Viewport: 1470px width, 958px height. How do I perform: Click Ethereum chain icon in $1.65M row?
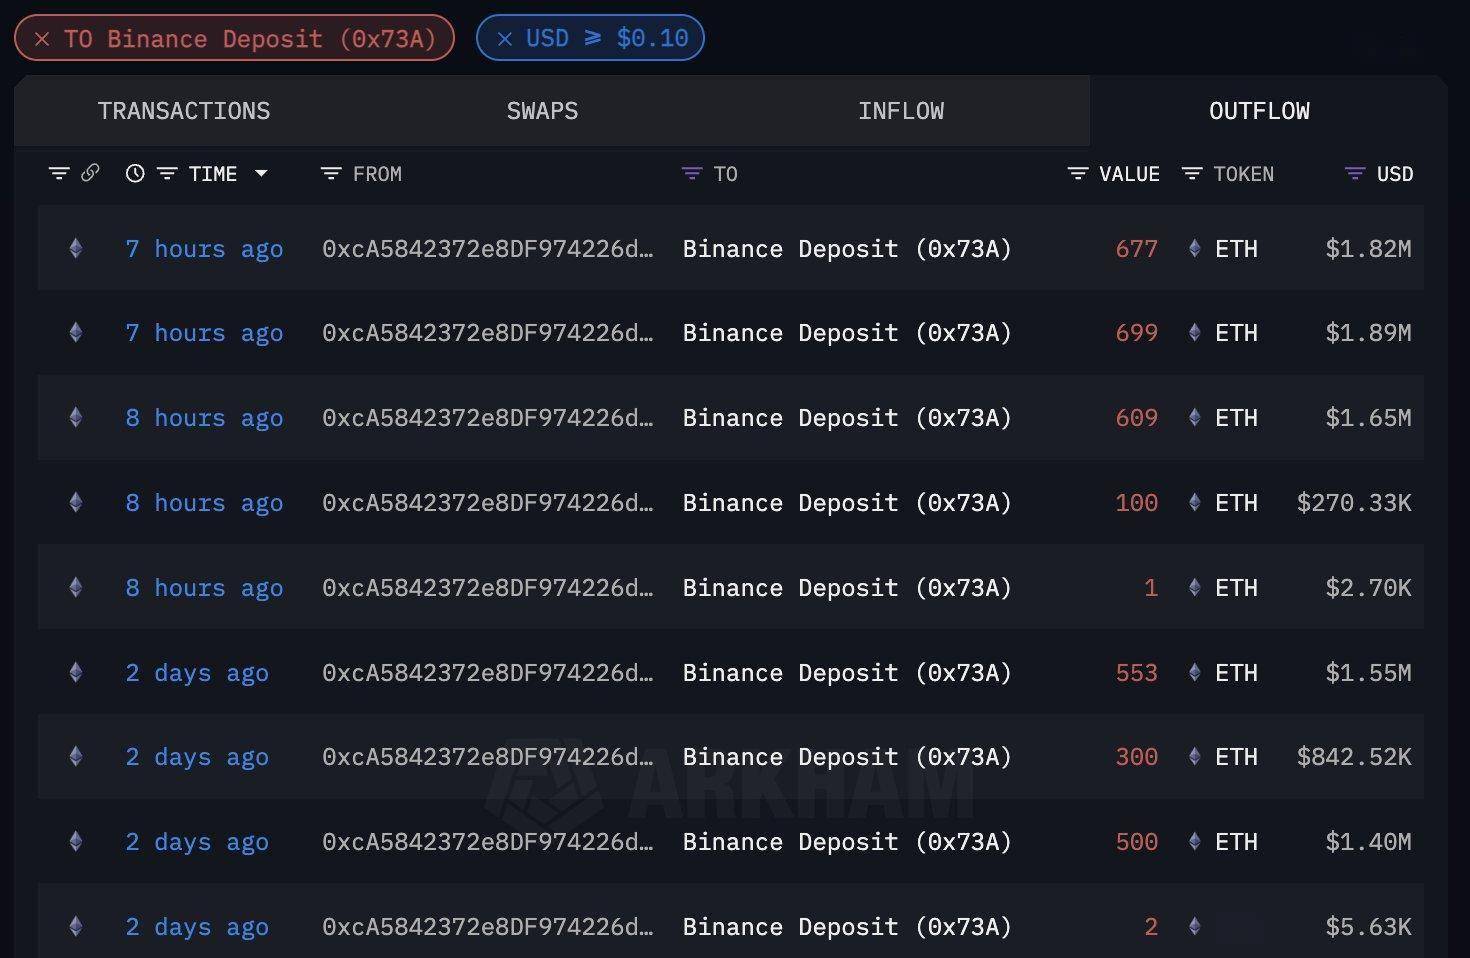75,417
